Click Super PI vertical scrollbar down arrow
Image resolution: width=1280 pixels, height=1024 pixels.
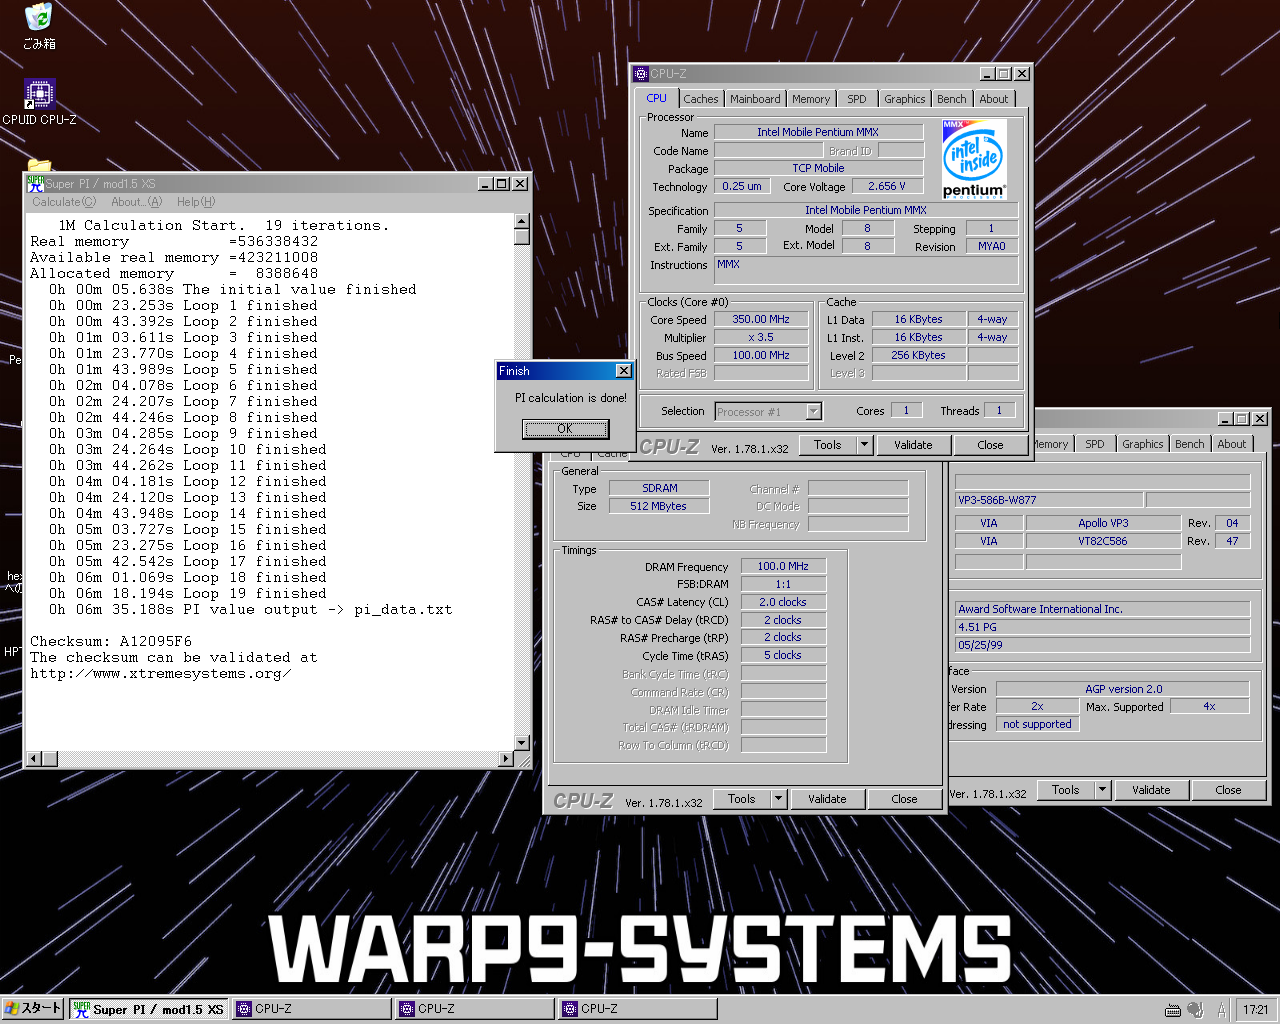point(522,743)
